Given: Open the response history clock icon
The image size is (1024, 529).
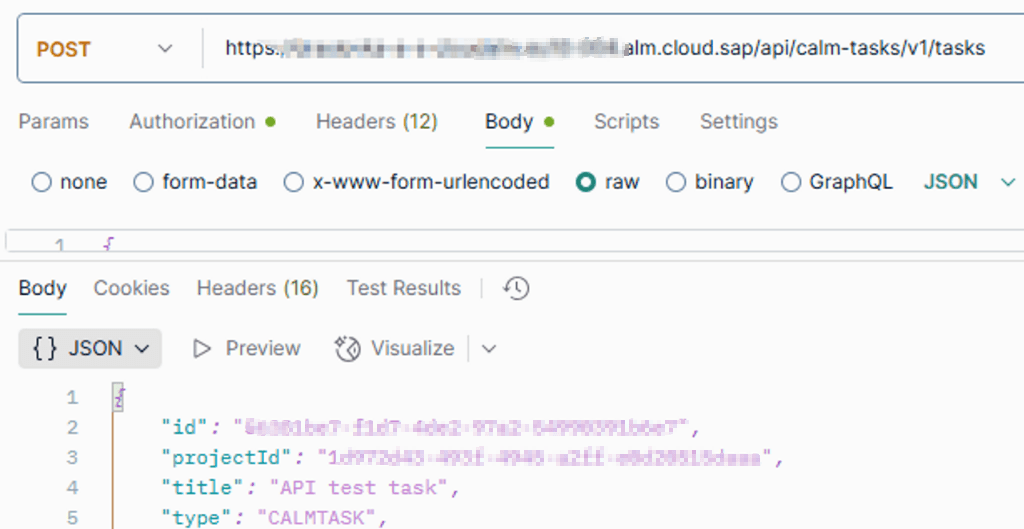Looking at the screenshot, I should (516, 288).
